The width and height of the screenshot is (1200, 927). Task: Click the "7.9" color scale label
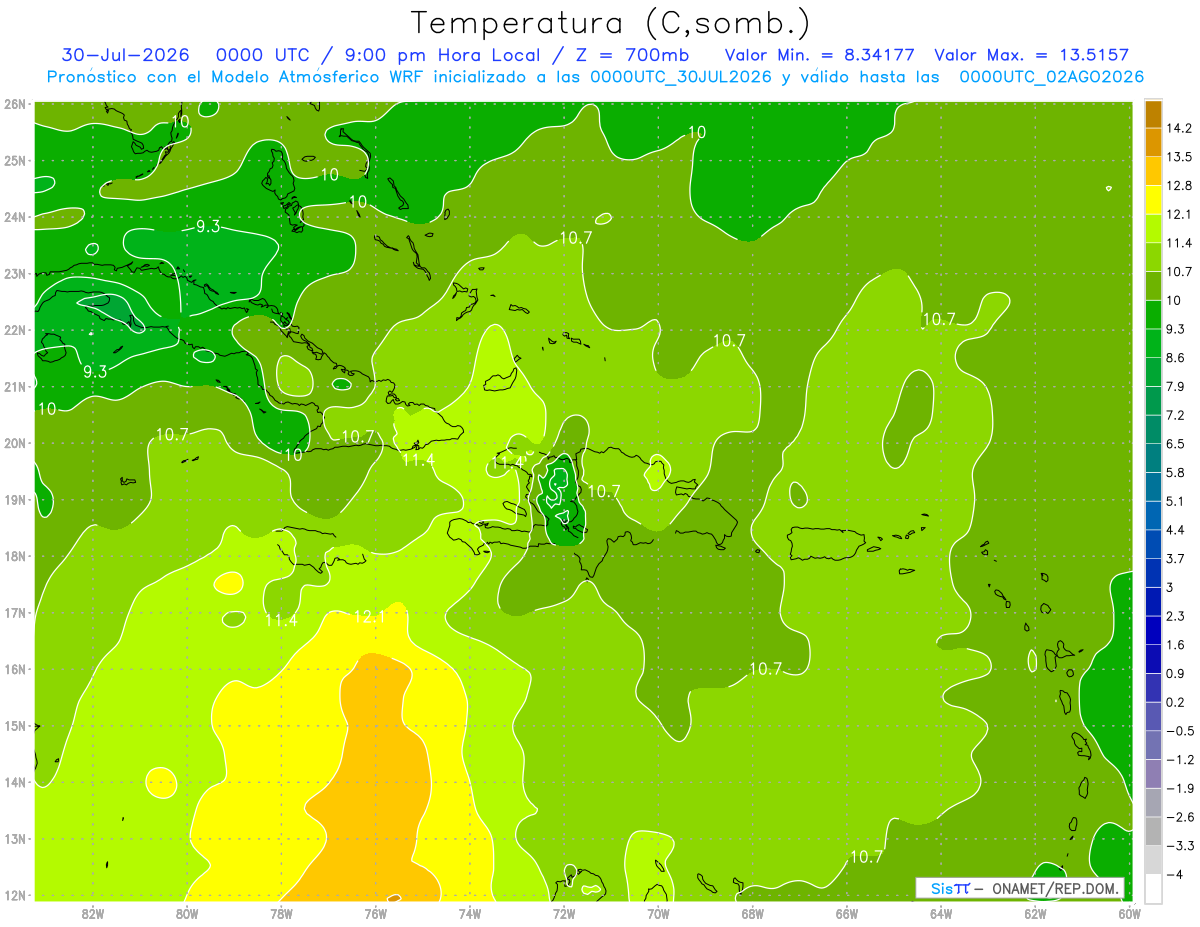pos(1178,387)
